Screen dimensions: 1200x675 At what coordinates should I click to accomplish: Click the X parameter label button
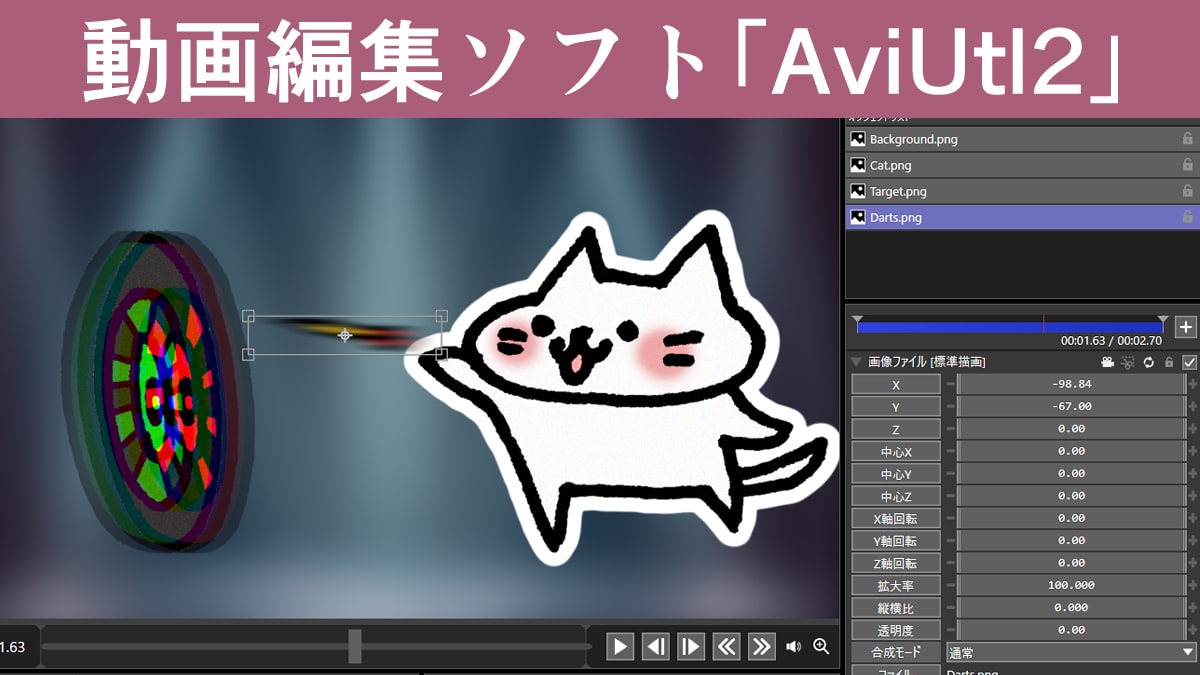click(x=896, y=384)
